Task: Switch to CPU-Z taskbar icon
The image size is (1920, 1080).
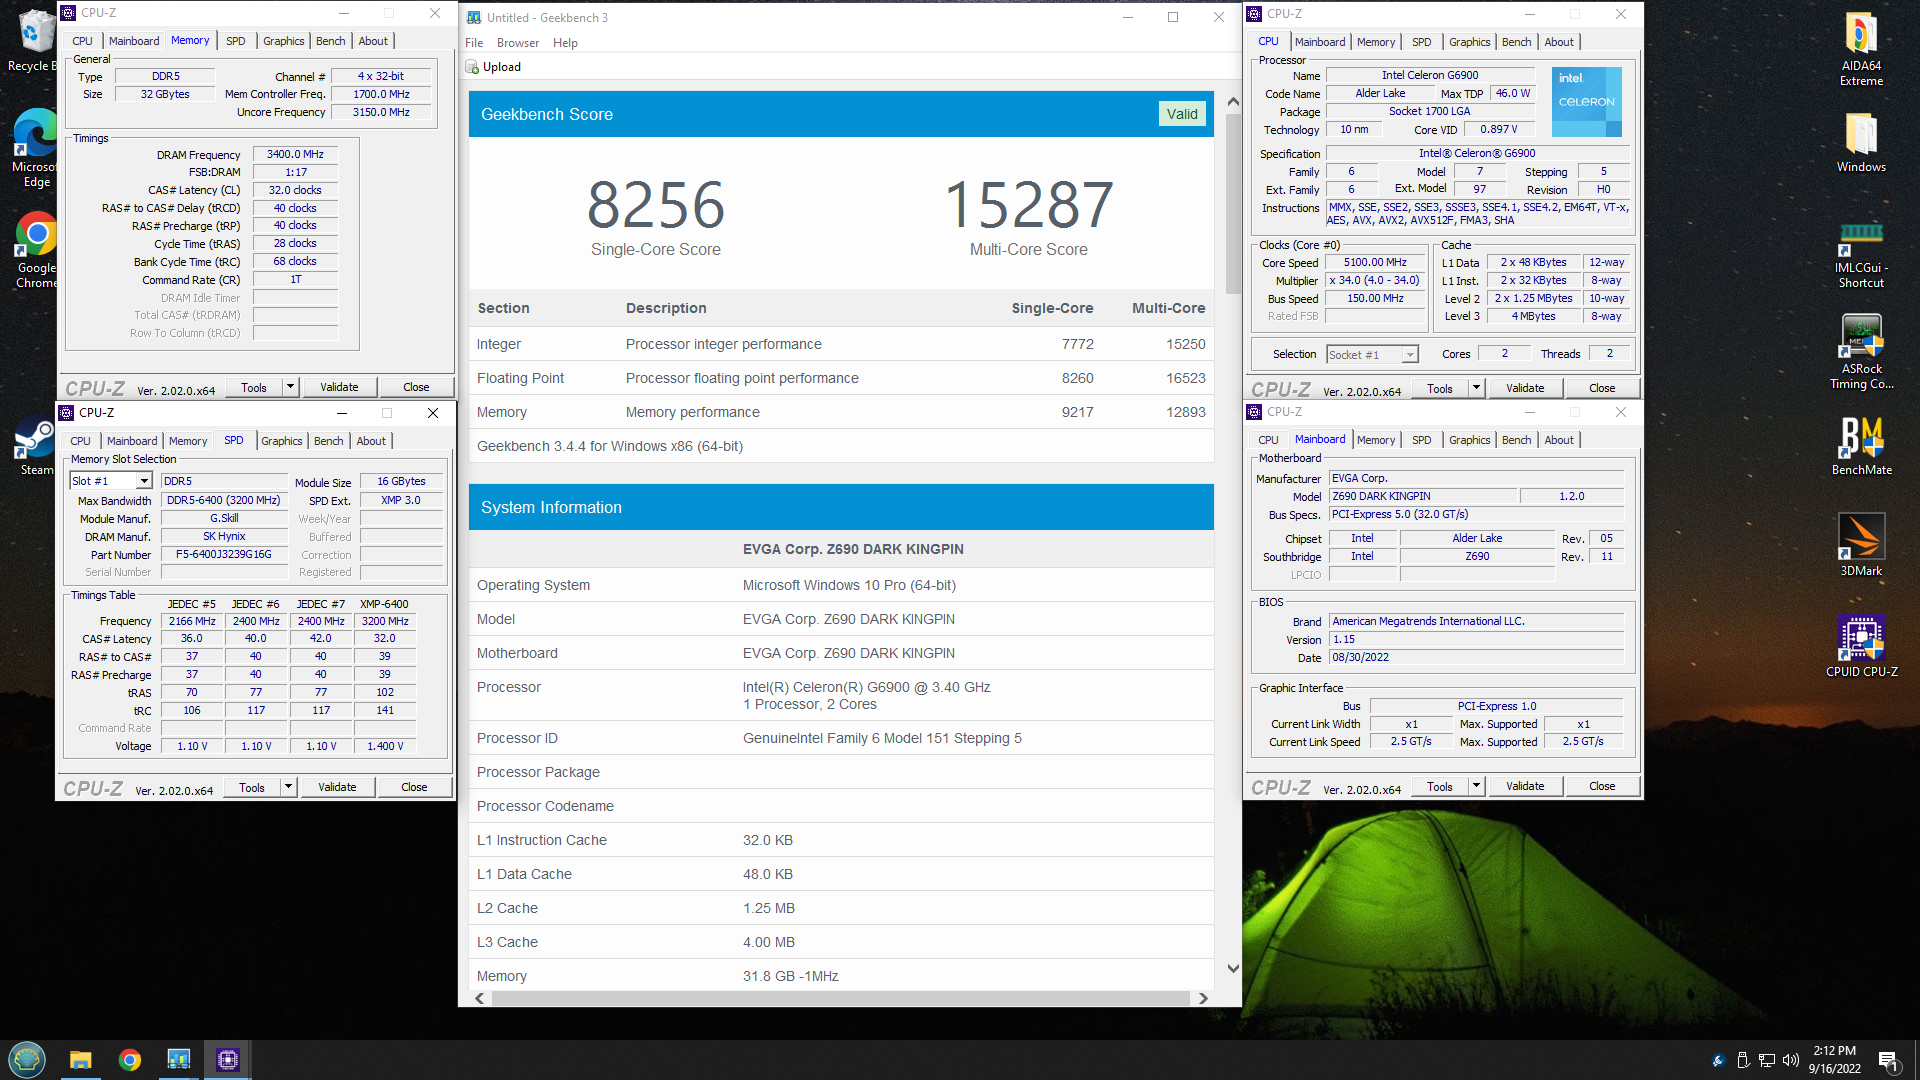Action: click(x=227, y=1060)
